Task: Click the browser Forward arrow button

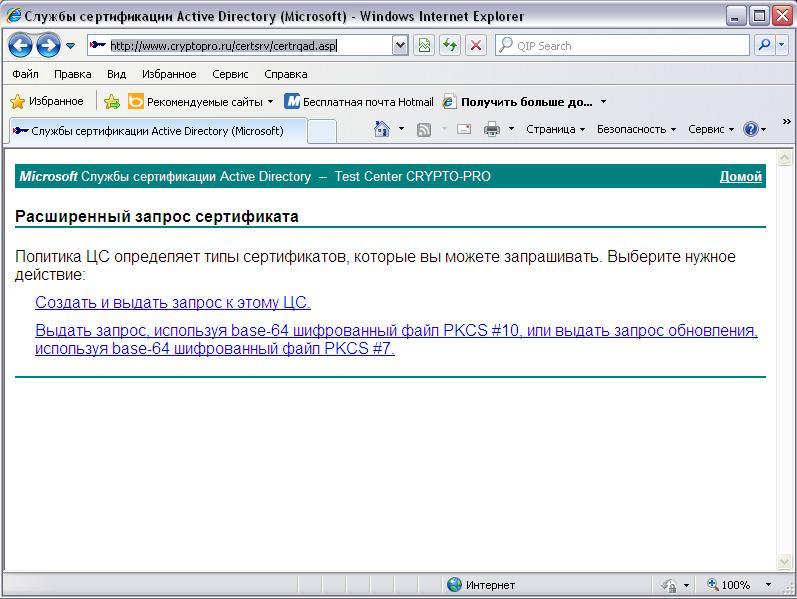Action: (47, 45)
